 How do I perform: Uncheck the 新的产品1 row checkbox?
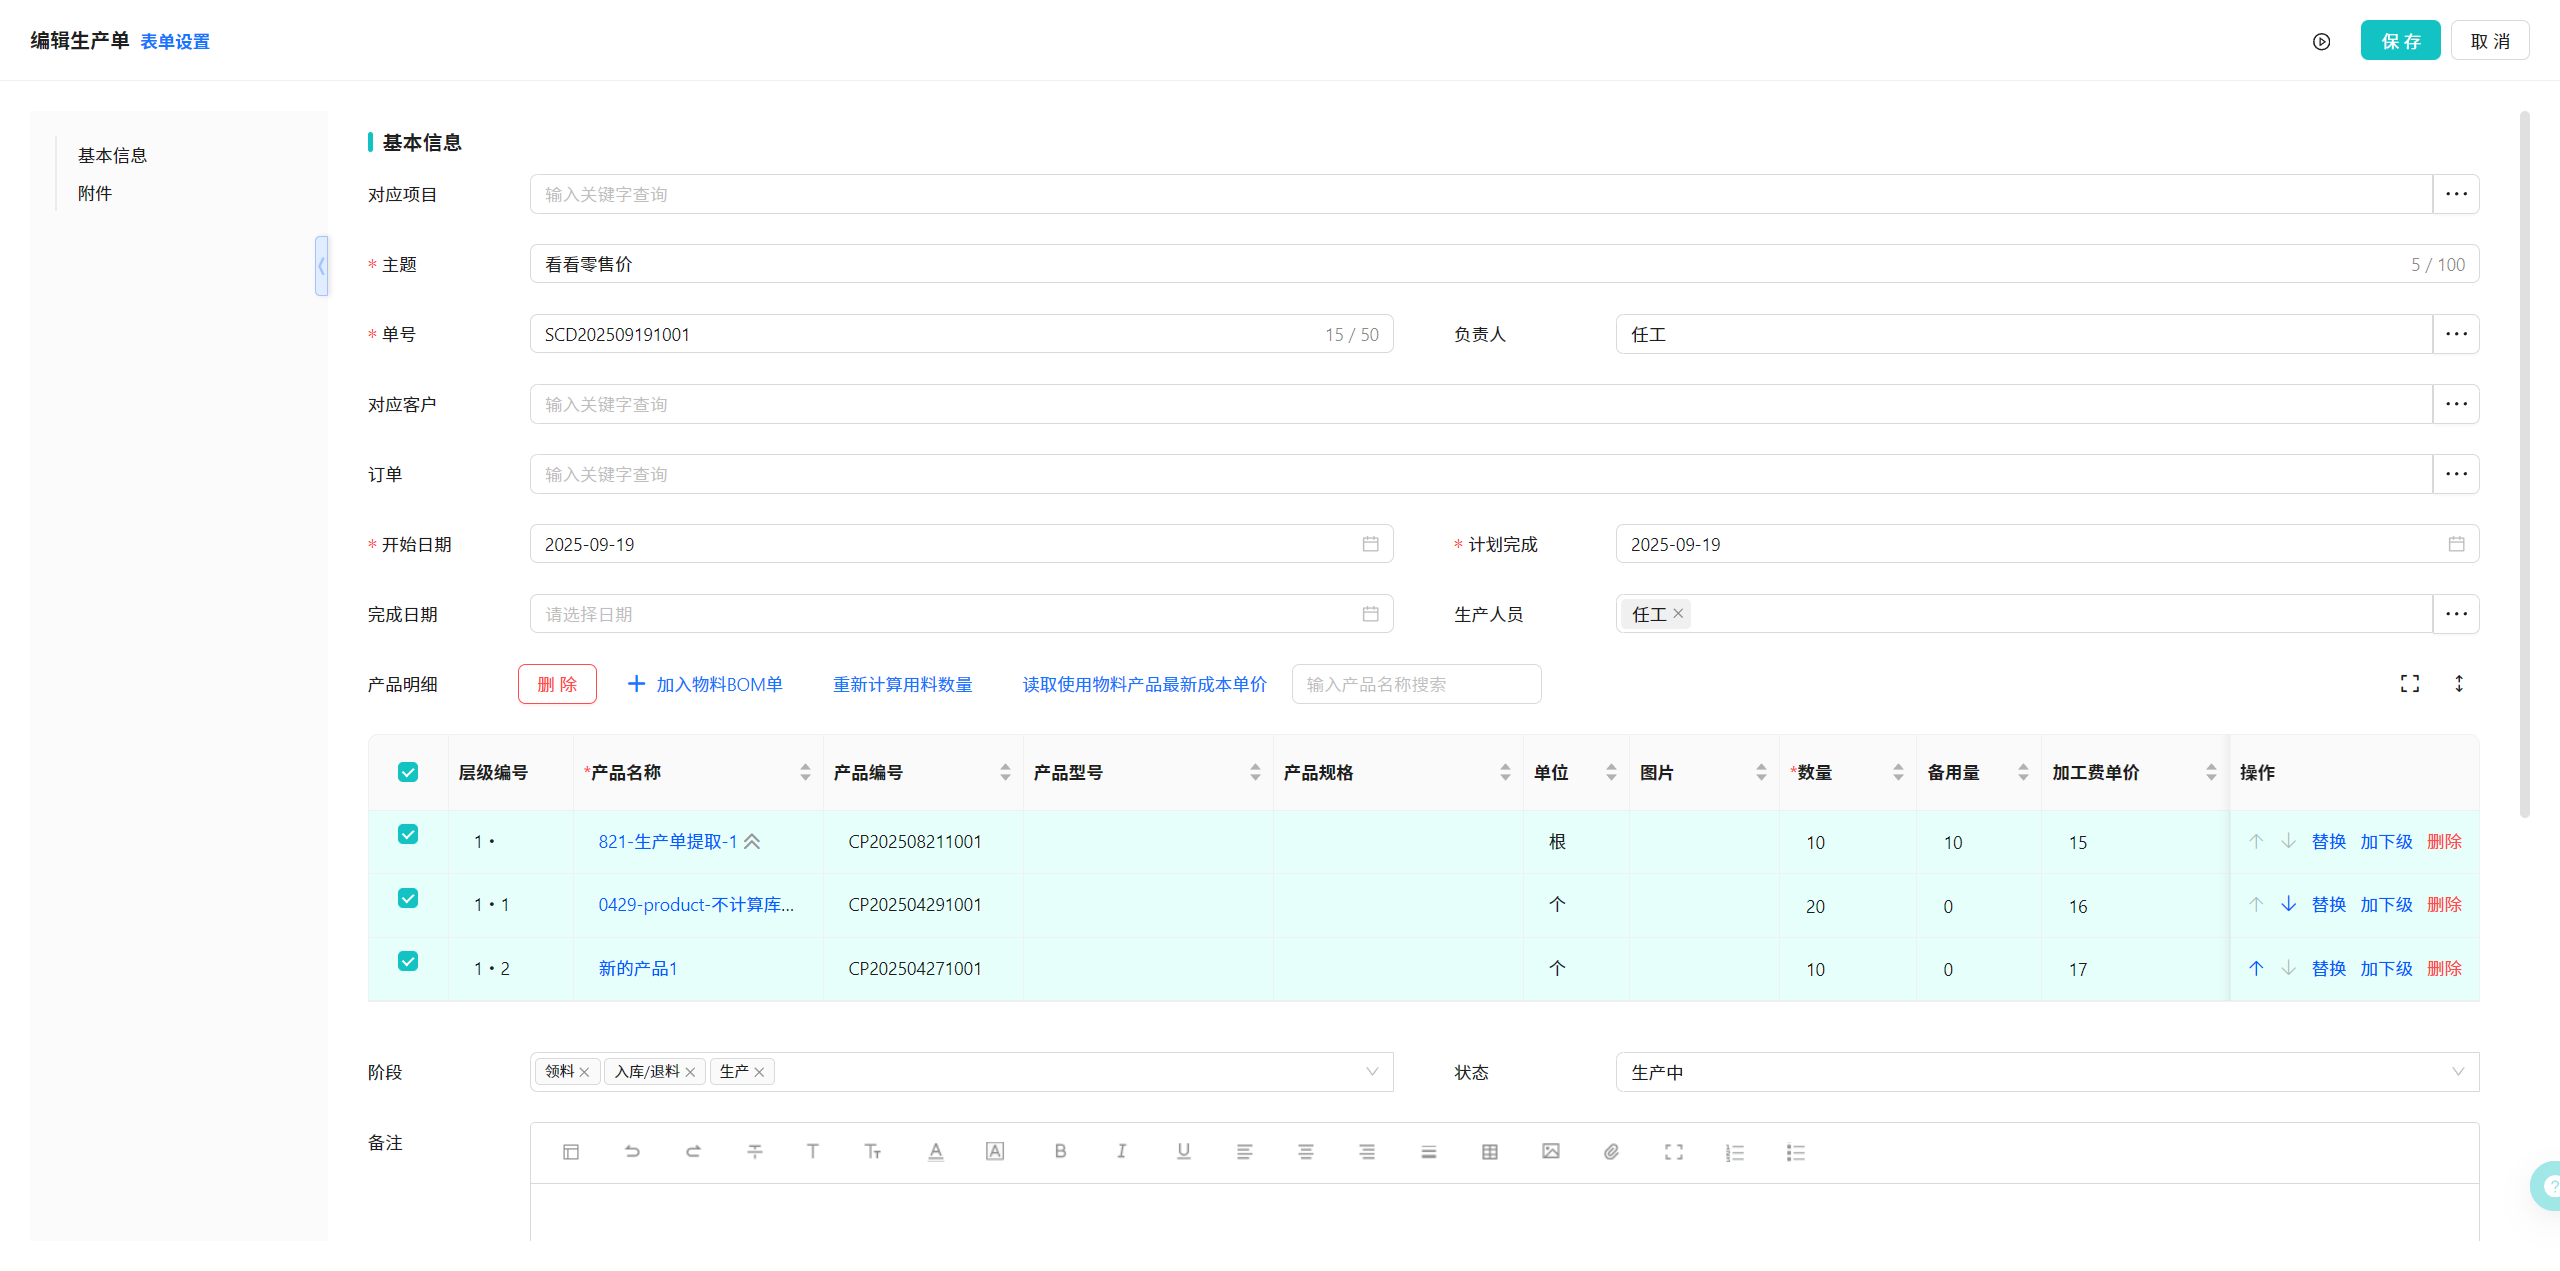click(408, 962)
